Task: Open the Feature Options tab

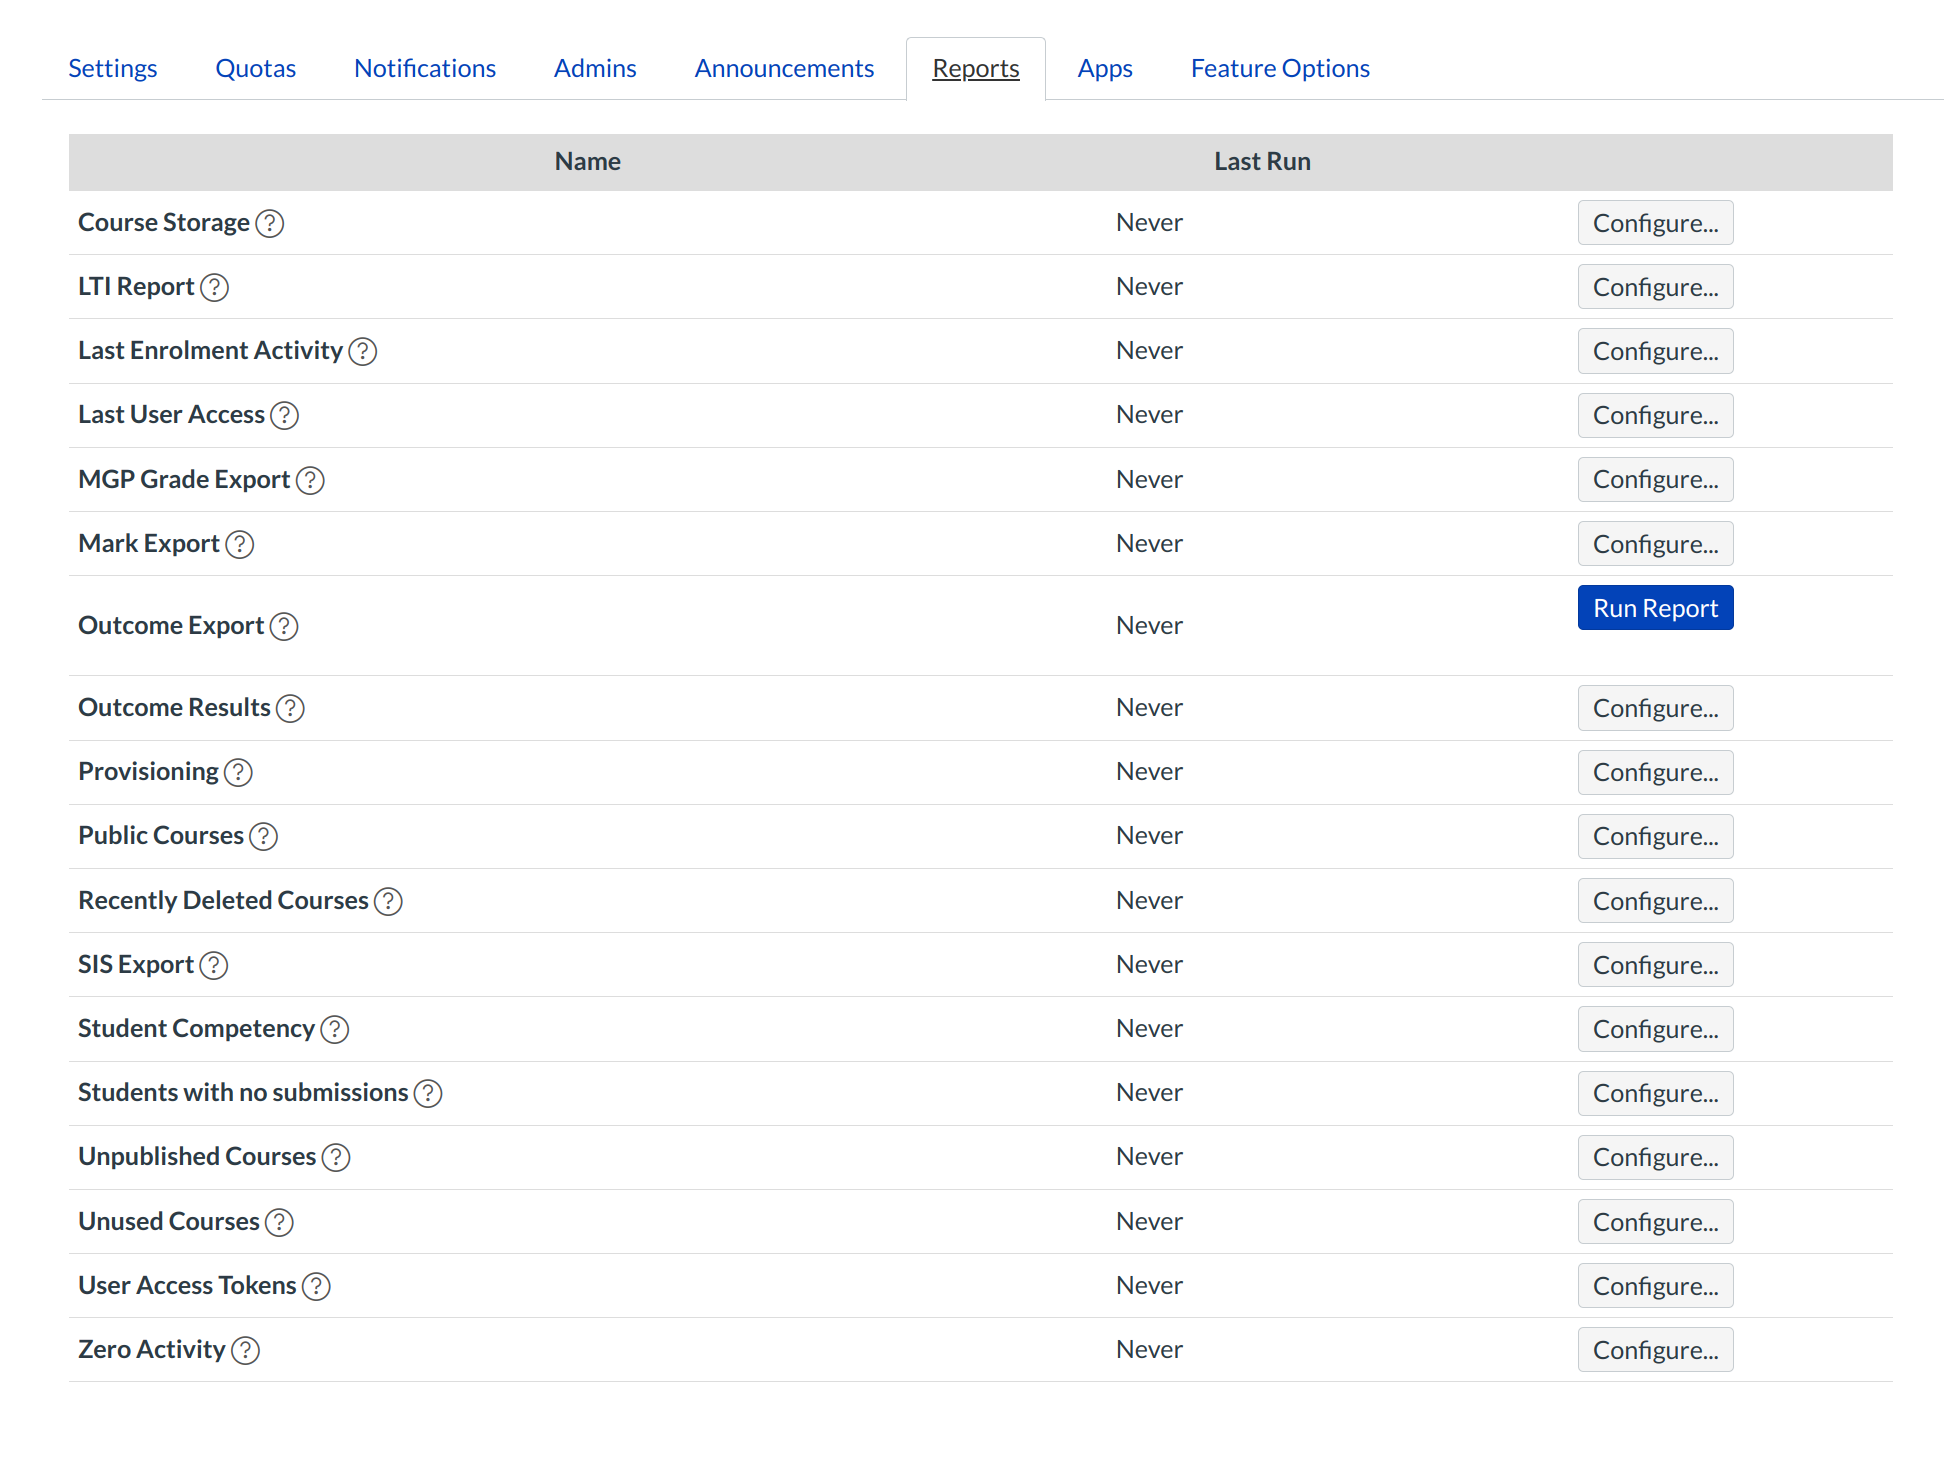Action: tap(1279, 69)
